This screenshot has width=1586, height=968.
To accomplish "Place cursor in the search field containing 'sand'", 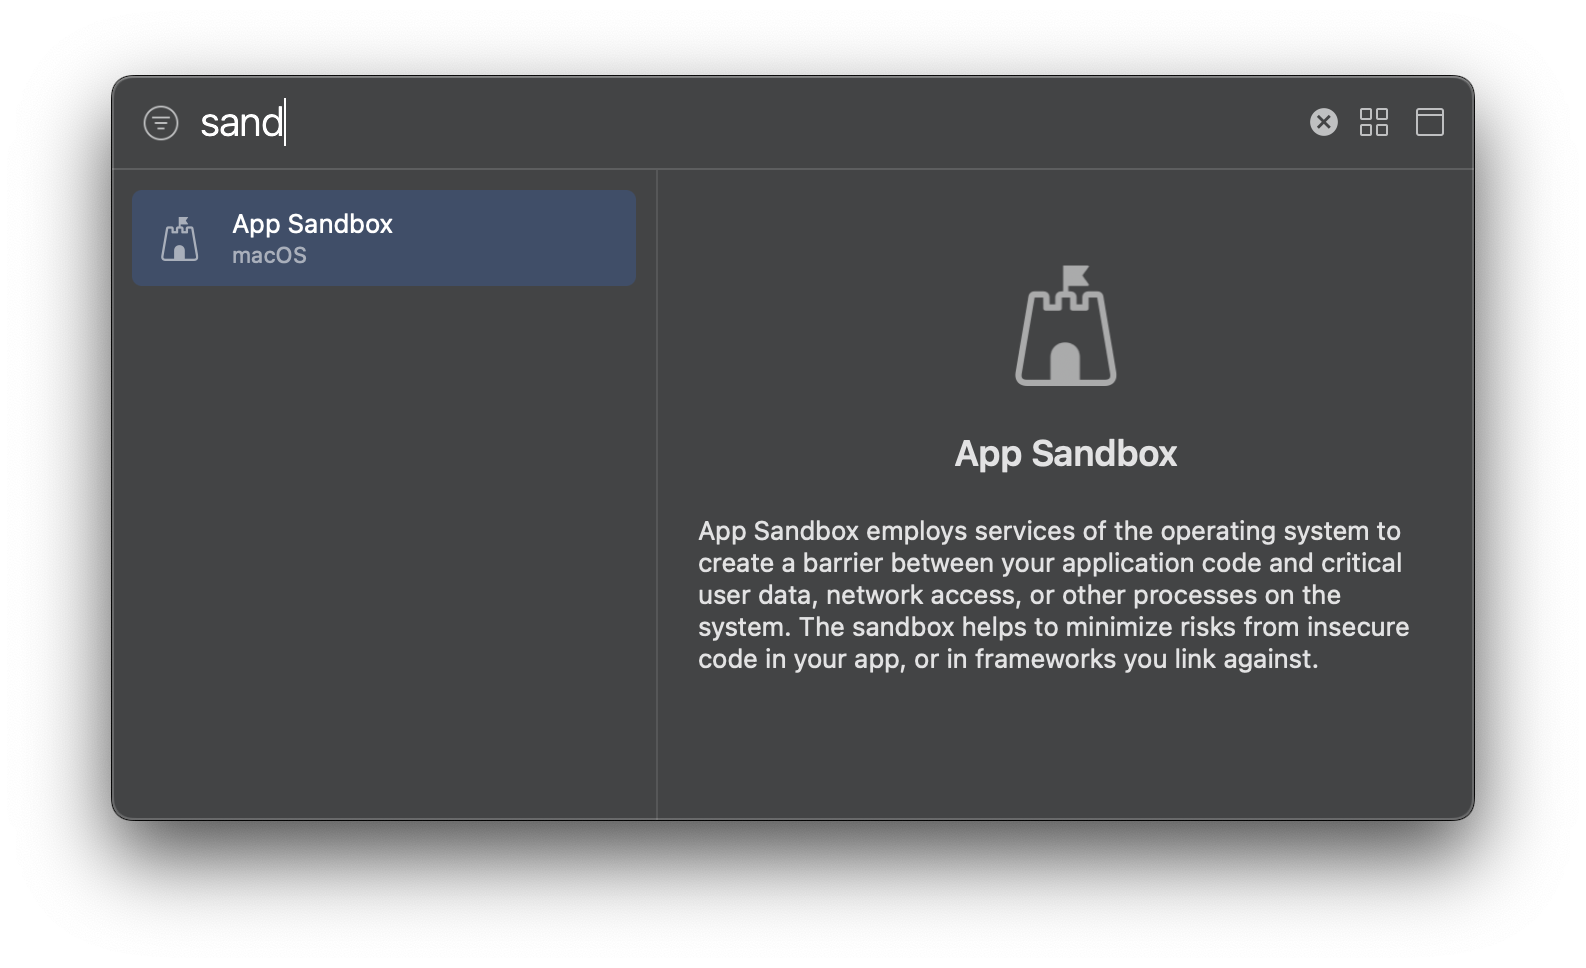I will click(740, 122).
